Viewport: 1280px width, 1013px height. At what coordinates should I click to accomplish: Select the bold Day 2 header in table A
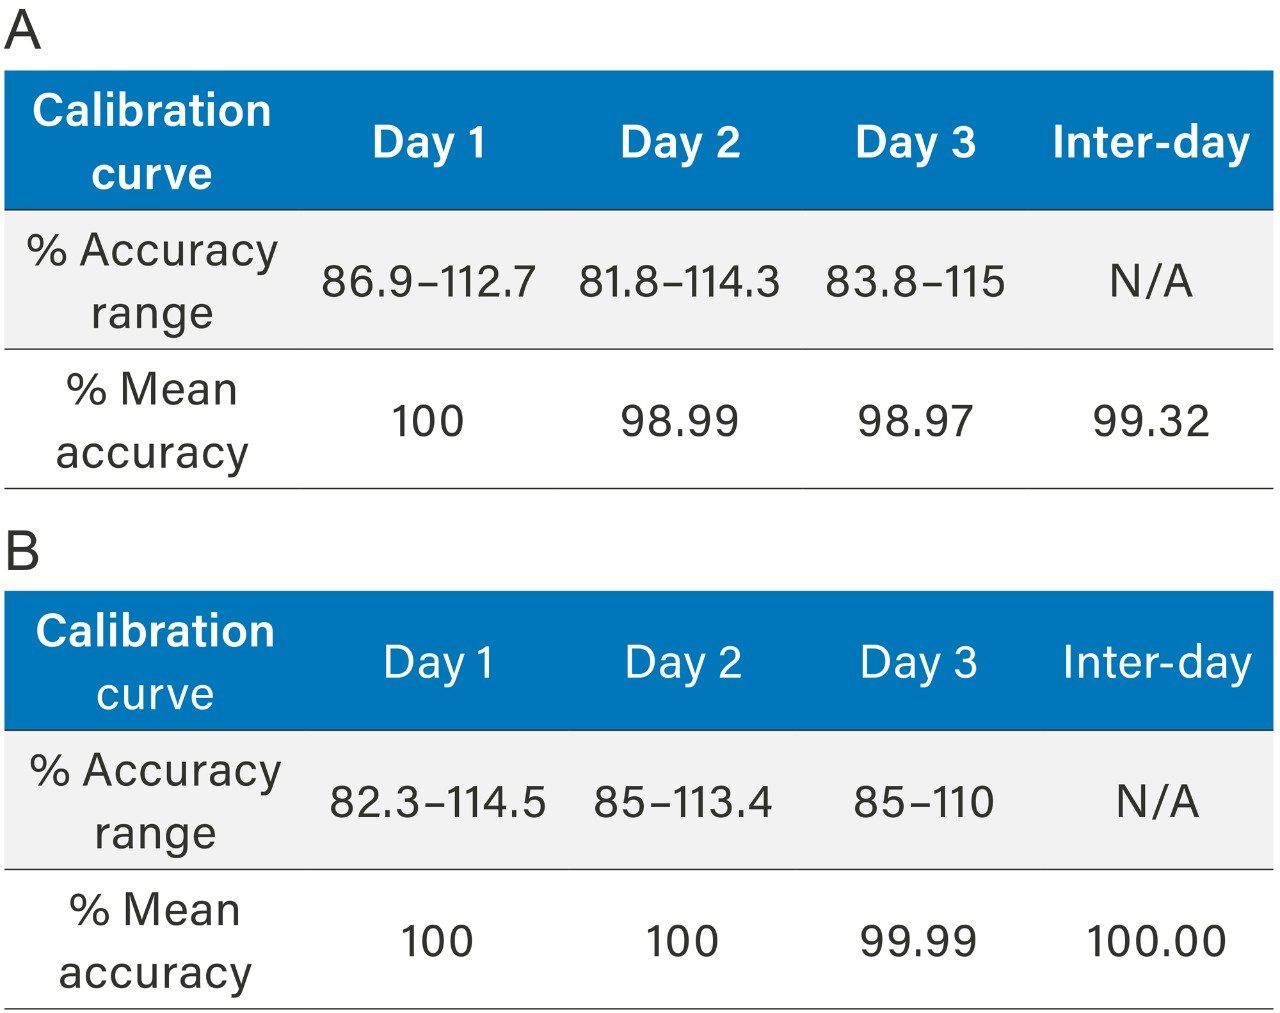point(680,142)
